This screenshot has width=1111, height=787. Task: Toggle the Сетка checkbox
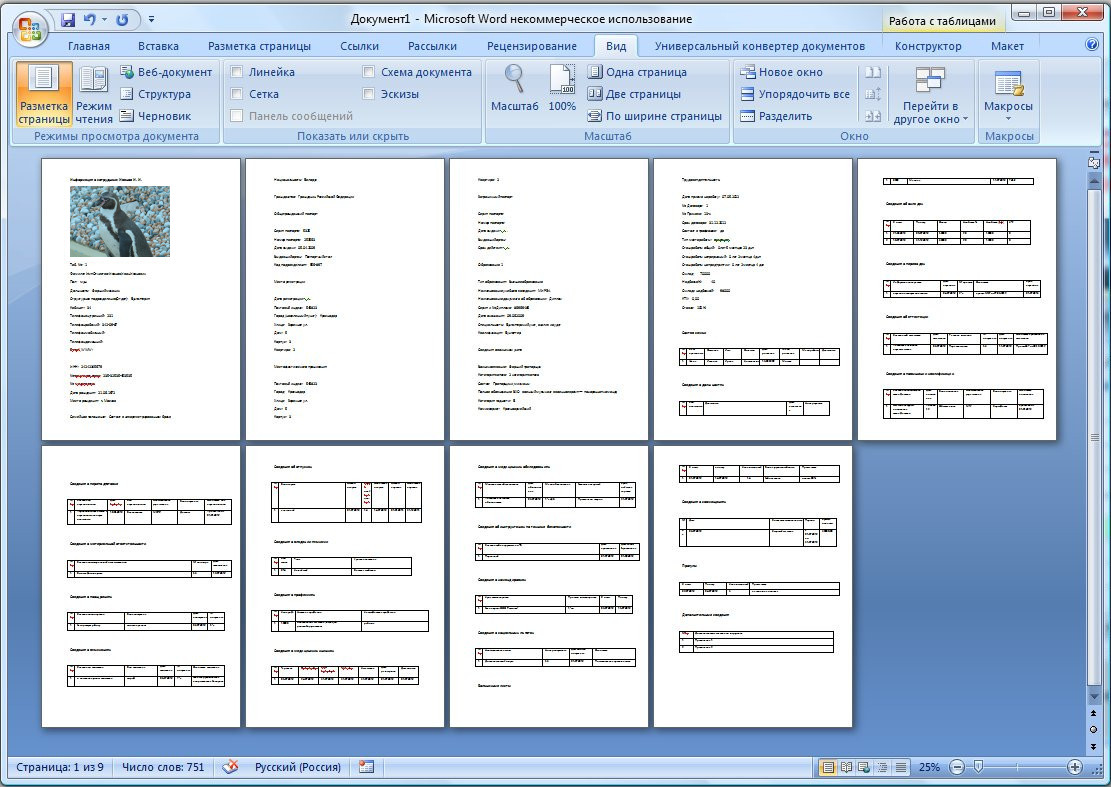[237, 94]
